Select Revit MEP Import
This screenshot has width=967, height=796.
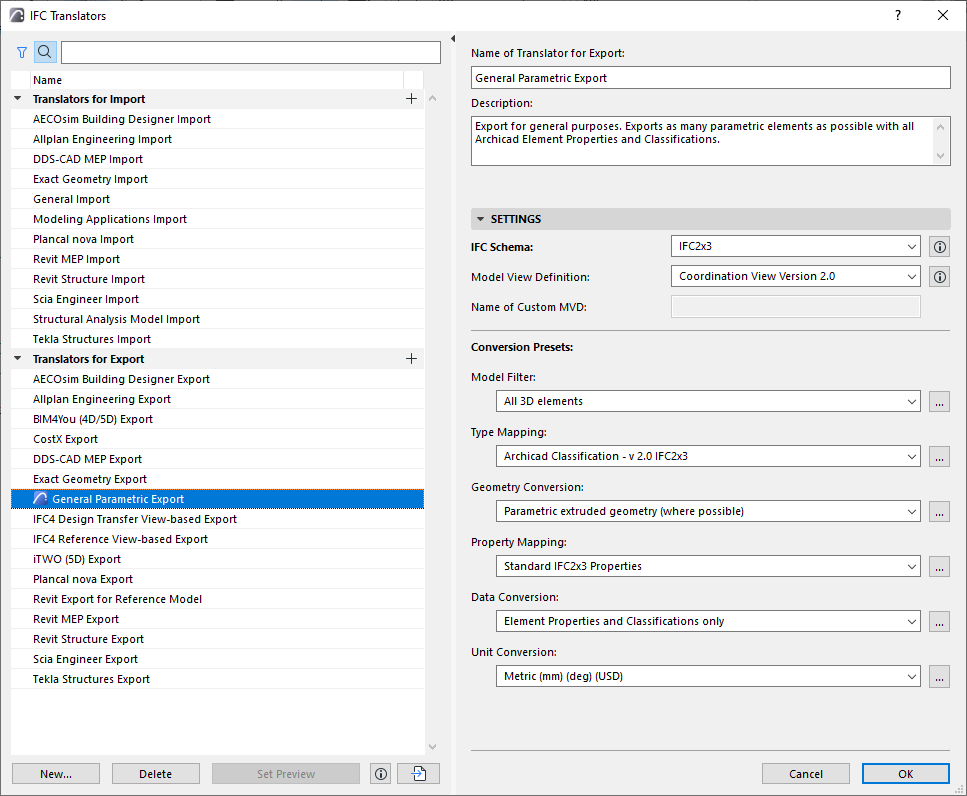click(x=217, y=259)
